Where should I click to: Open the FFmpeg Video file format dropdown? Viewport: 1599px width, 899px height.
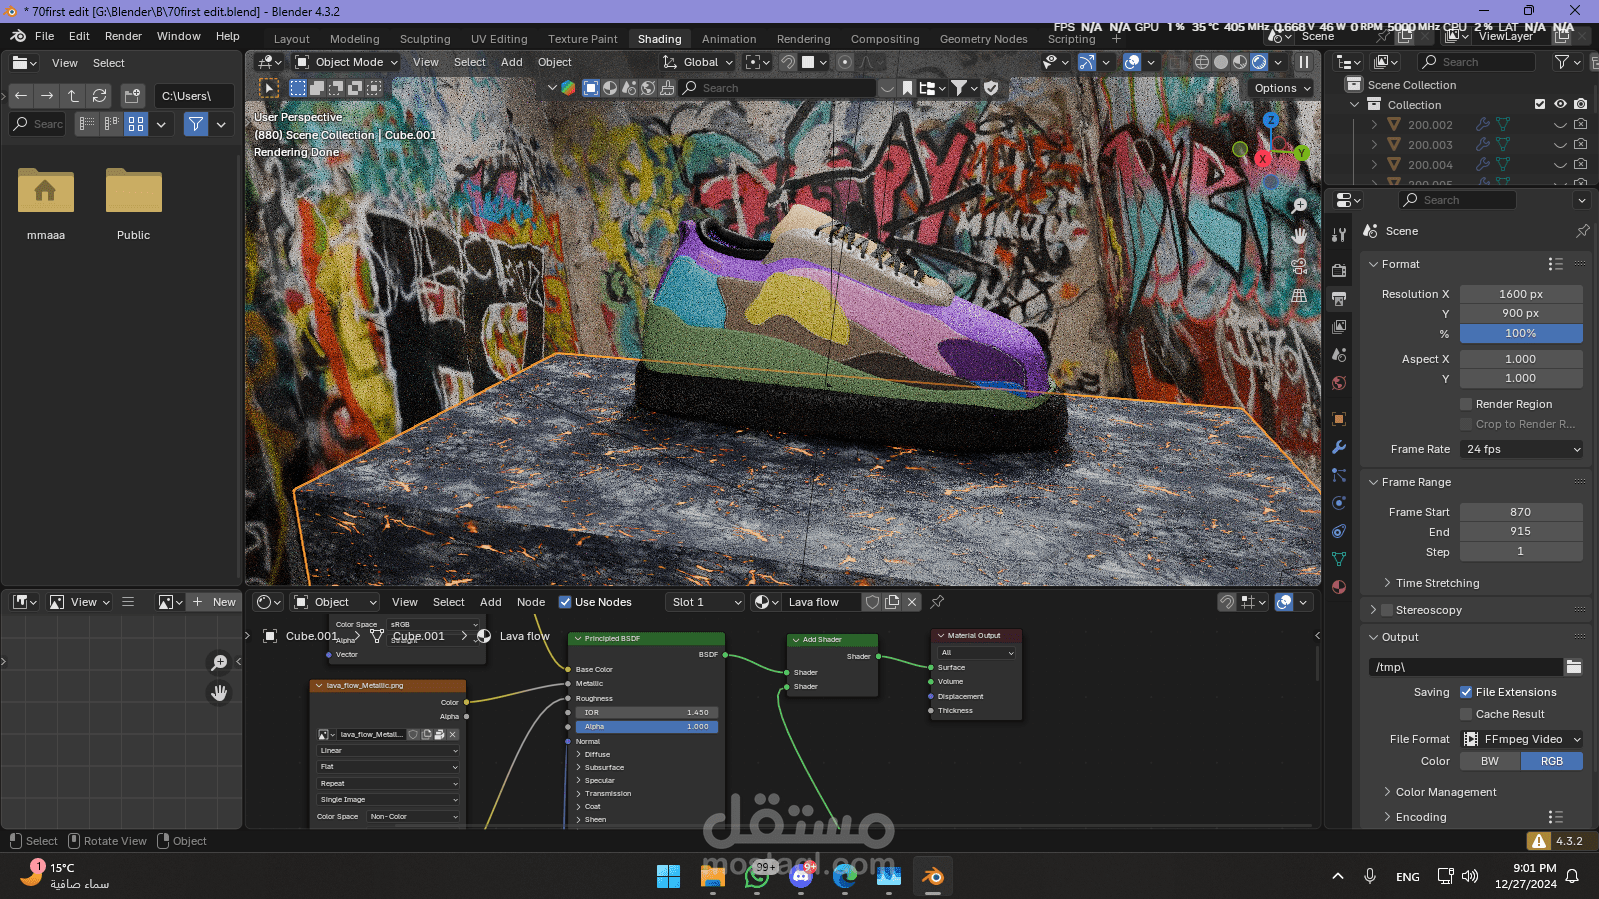click(x=1521, y=739)
